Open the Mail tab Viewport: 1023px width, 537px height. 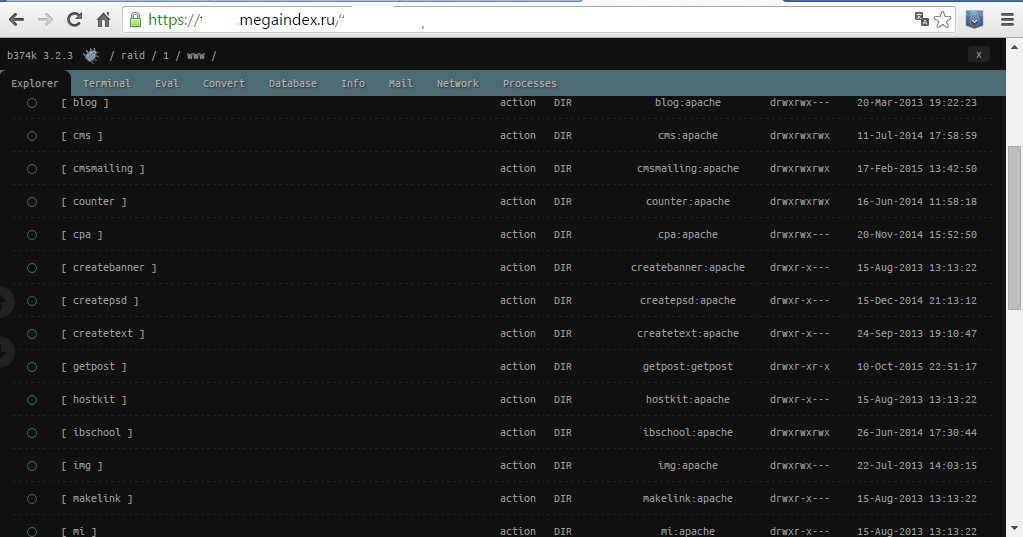point(401,84)
